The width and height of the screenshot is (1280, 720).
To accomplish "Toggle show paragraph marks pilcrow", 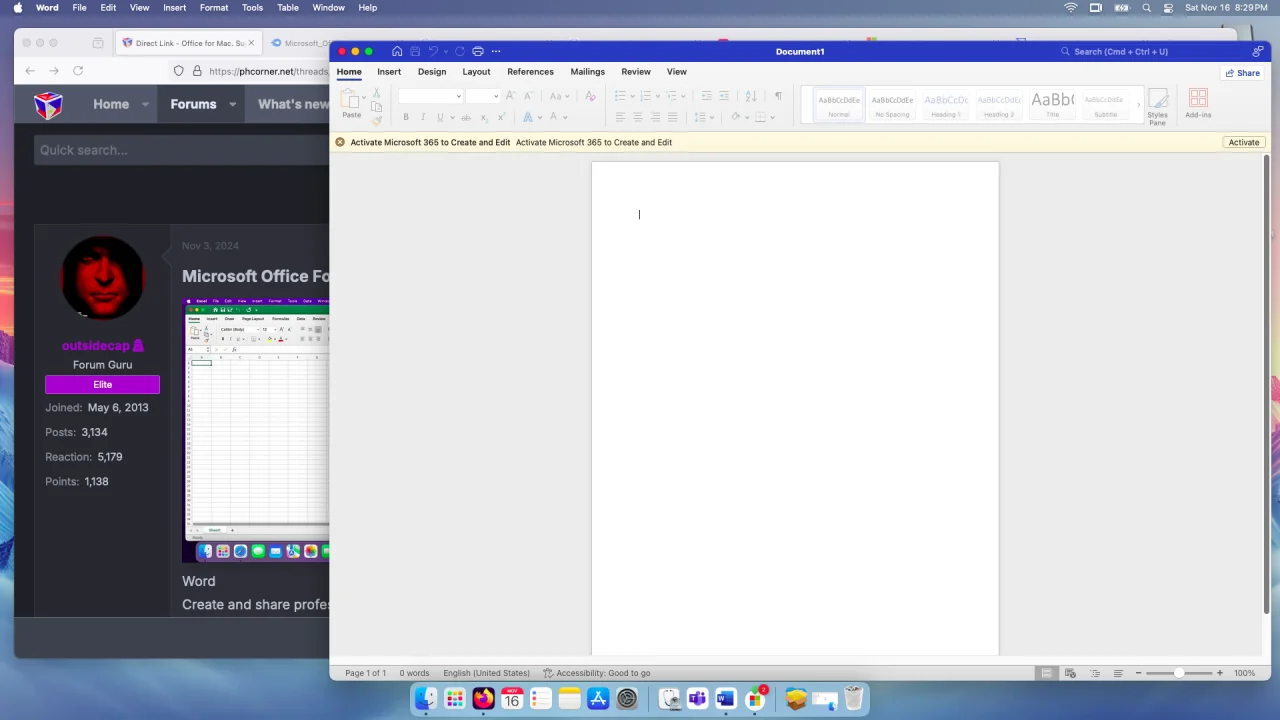I will (778, 96).
